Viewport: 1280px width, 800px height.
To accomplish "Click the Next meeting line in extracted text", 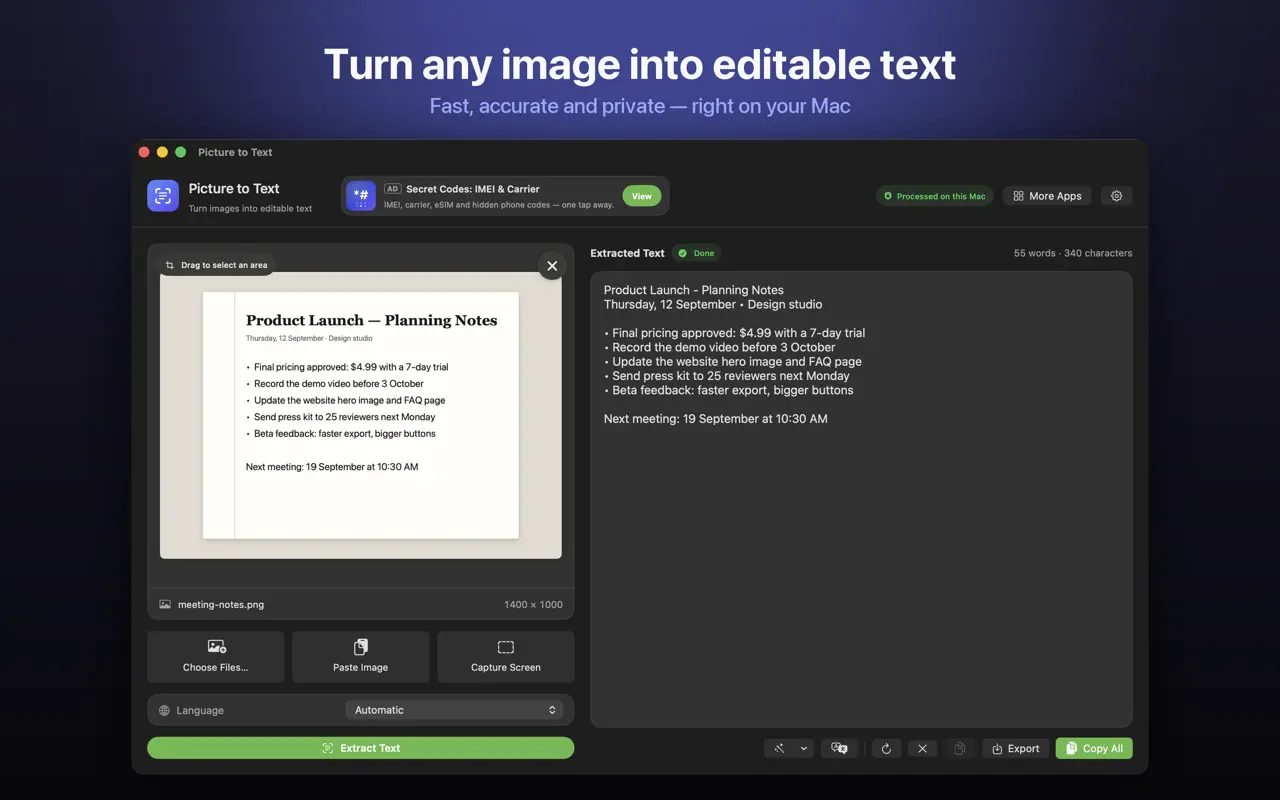I will (716, 419).
